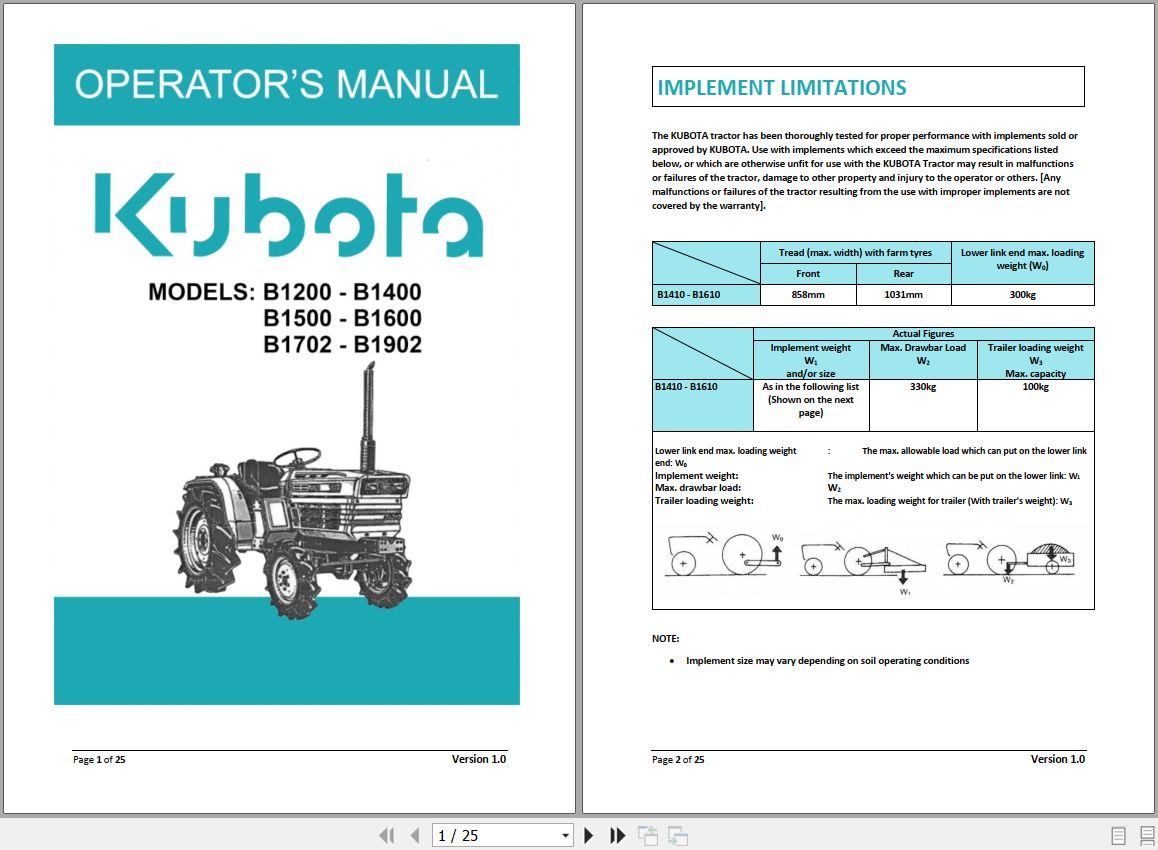Screen dimensions: 1158x850
Task: Click the KUBOTA tractor warranty paragraph
Action: [x=864, y=171]
